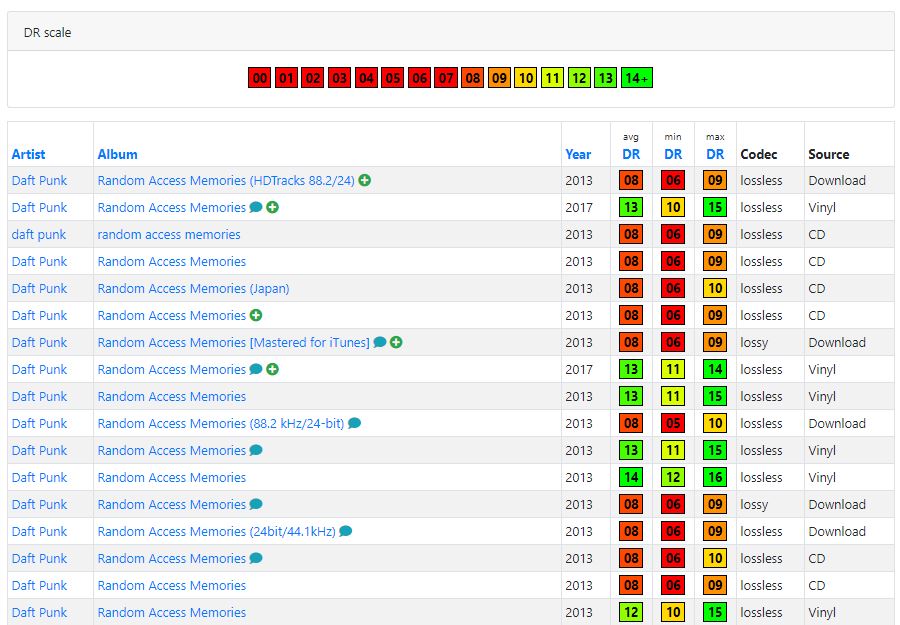This screenshot has height=625, width=900.
Task: Open Random Access Memories (24bit/44.1kHz) link
Action: pos(216,531)
